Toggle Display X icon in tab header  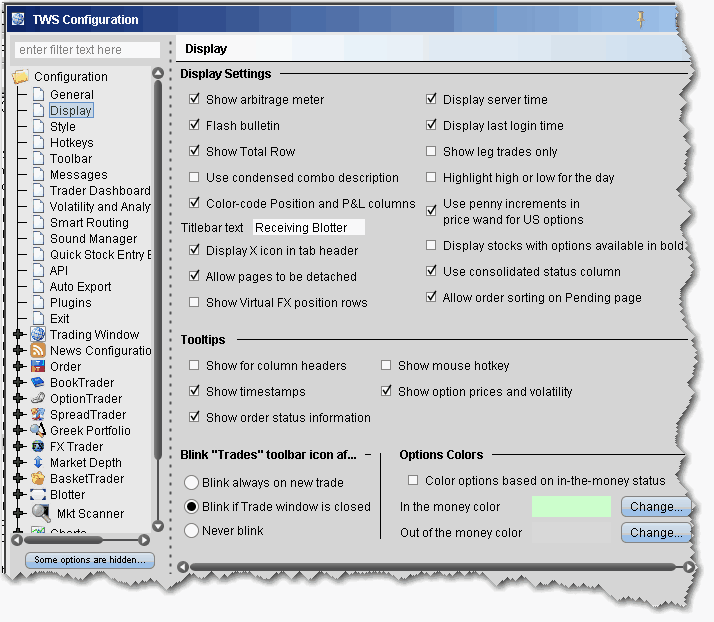(x=194, y=250)
